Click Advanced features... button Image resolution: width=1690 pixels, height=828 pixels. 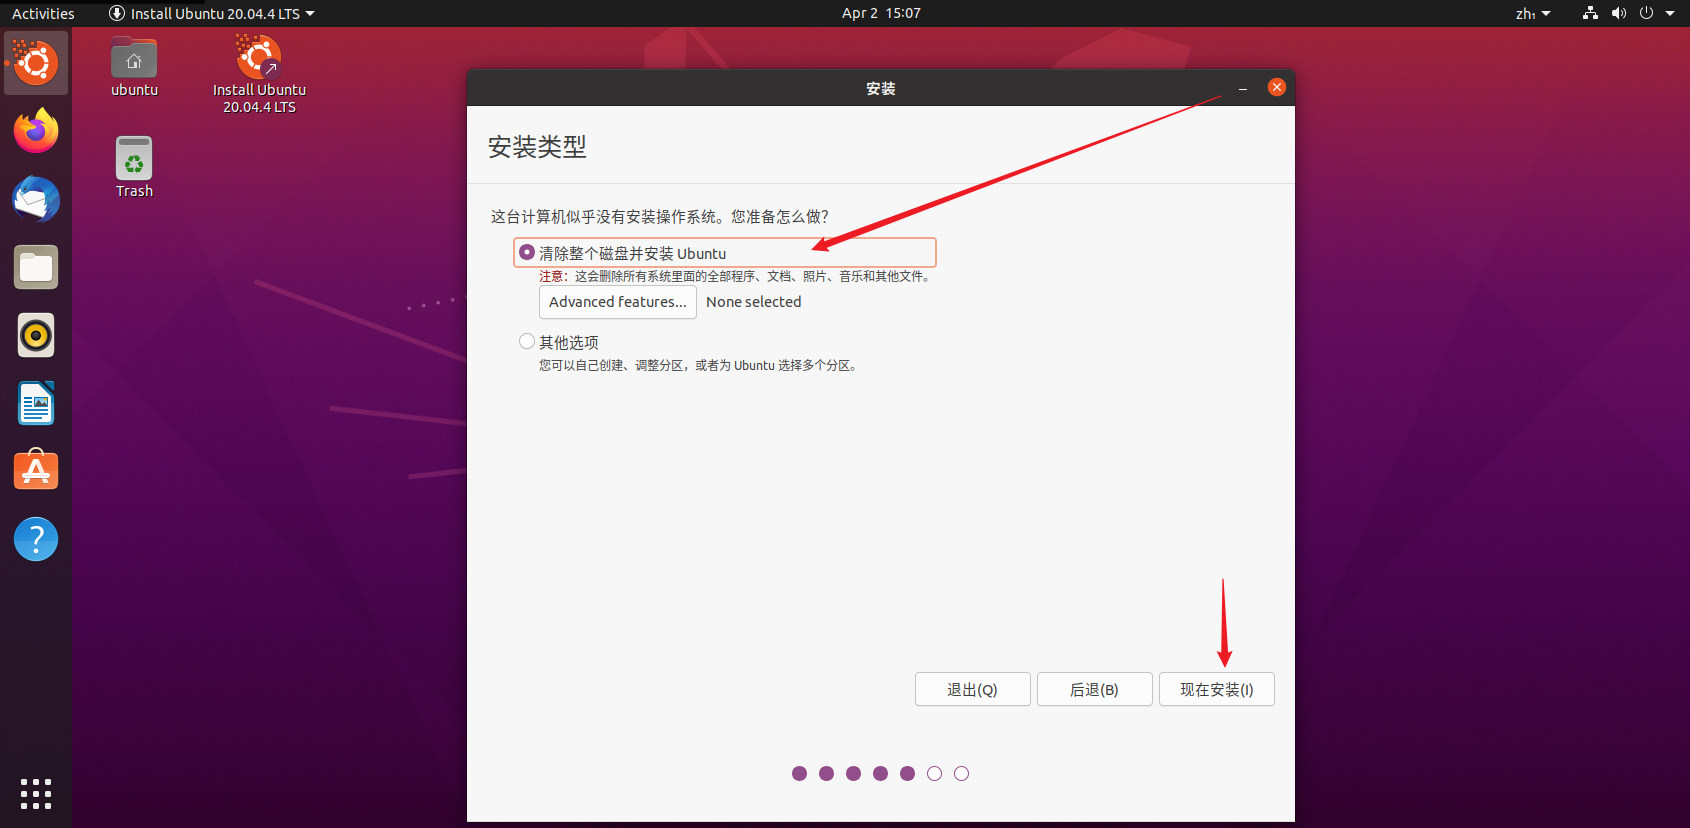coord(618,302)
